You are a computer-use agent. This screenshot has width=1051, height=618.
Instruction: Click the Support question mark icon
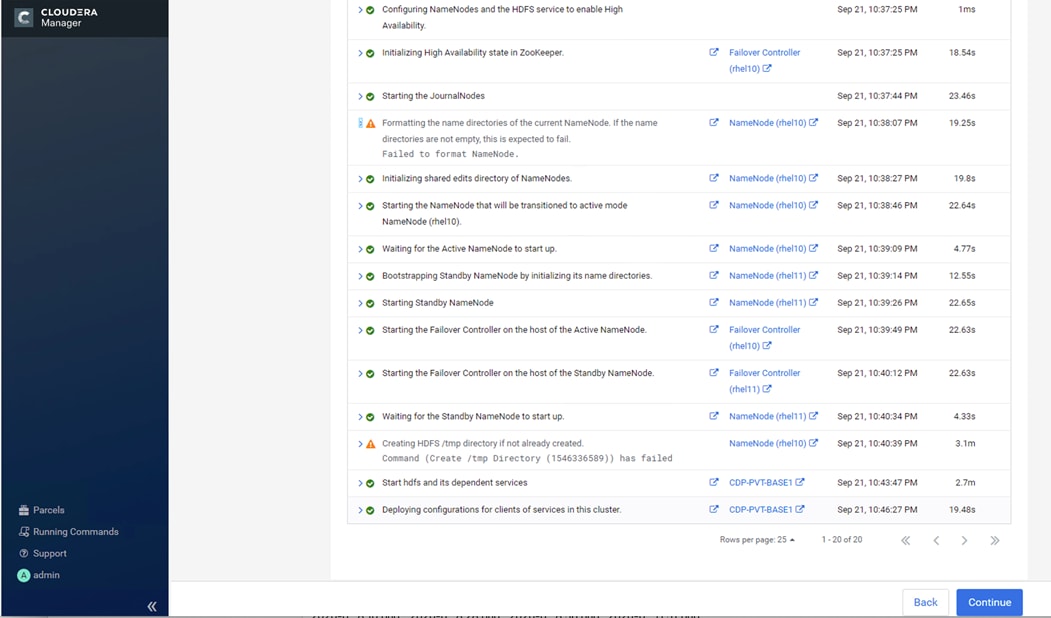[24, 554]
